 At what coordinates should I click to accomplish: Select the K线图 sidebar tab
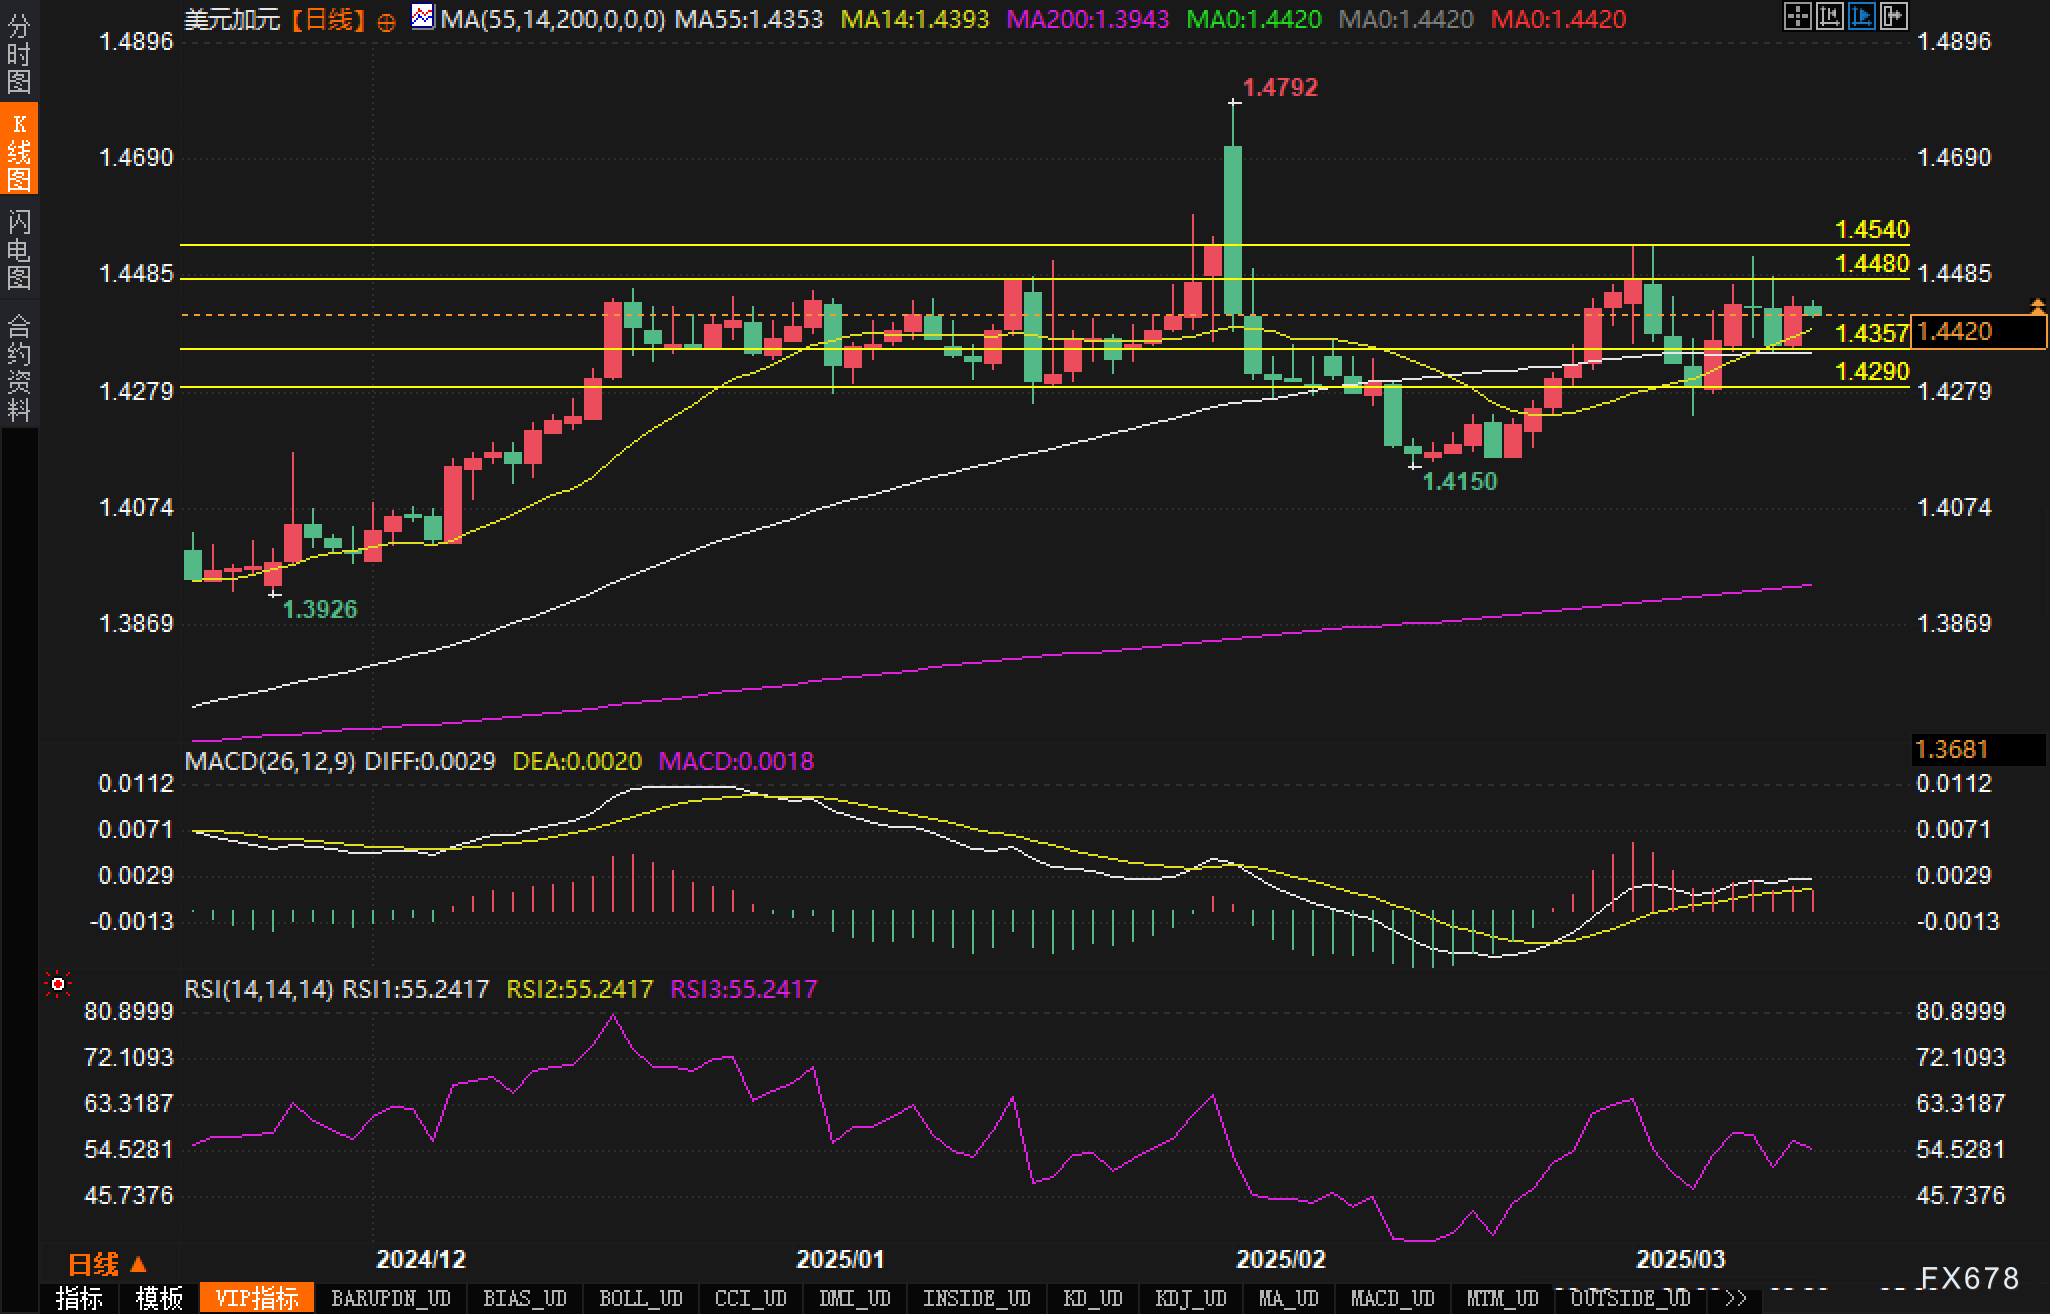click(18, 150)
